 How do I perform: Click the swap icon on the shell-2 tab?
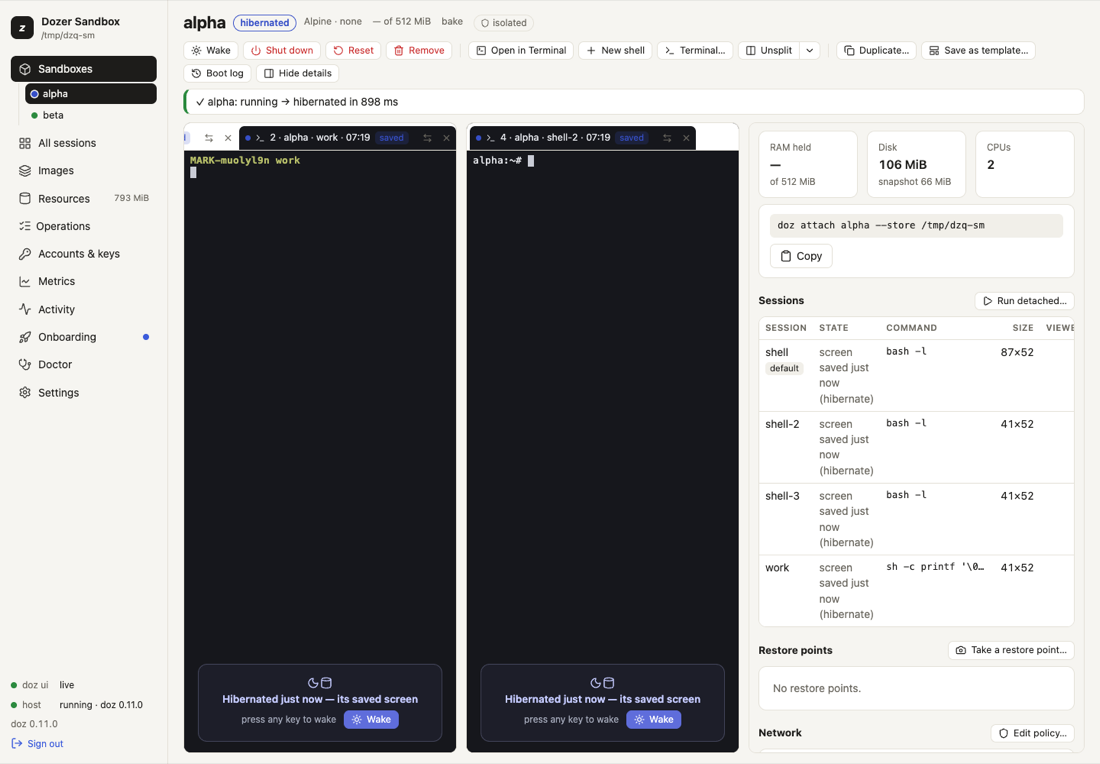point(667,138)
